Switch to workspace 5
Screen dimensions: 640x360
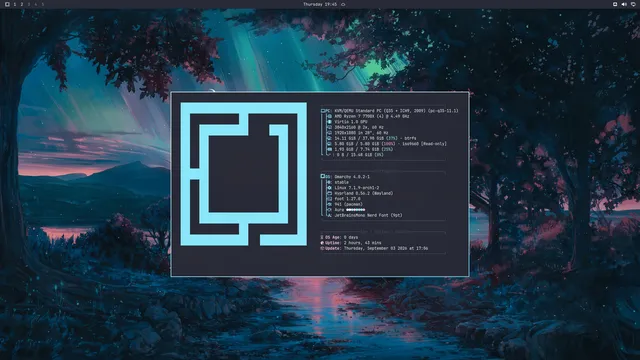42,4
